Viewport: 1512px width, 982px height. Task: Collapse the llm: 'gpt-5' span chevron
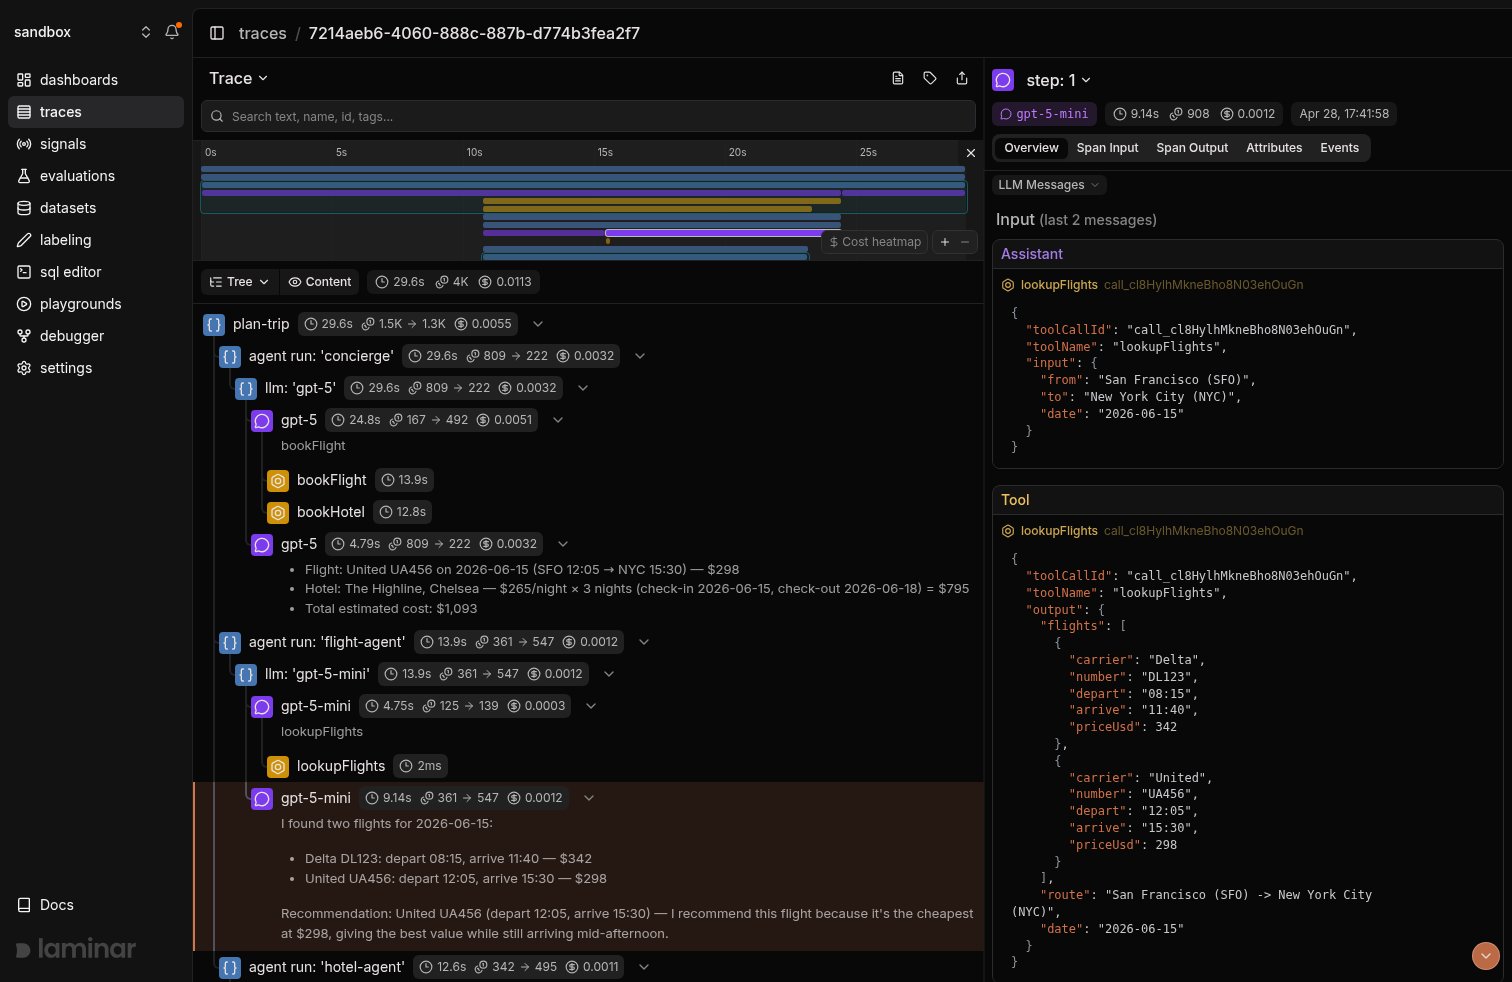[583, 388]
